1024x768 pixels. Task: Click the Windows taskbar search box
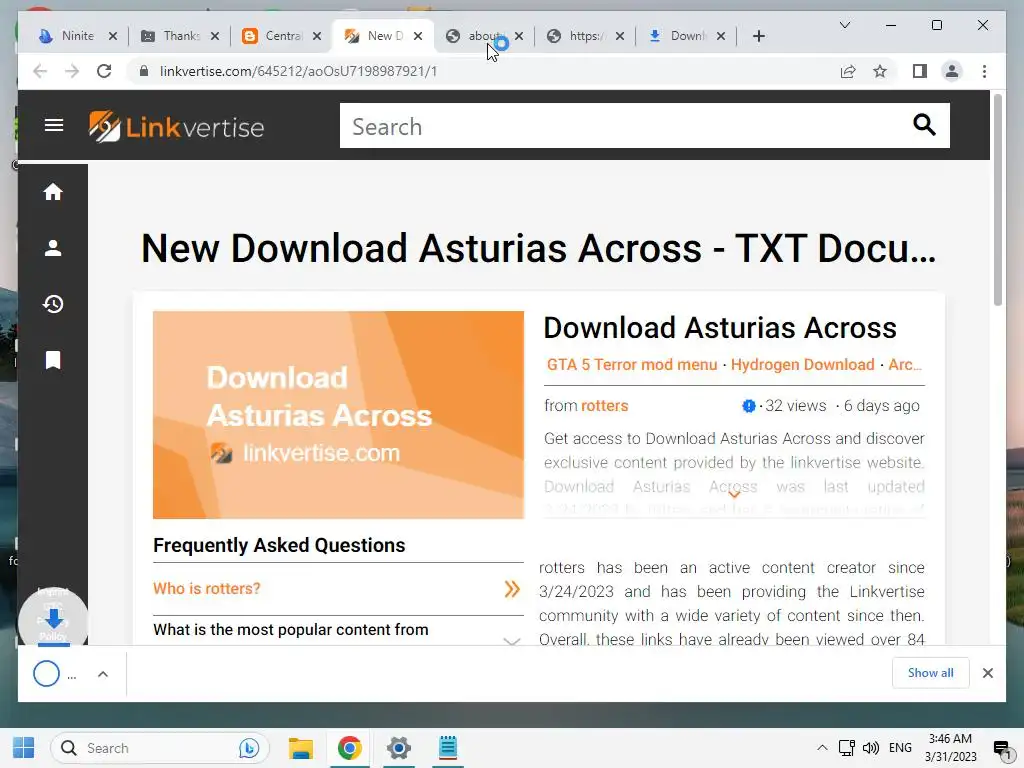click(160, 748)
